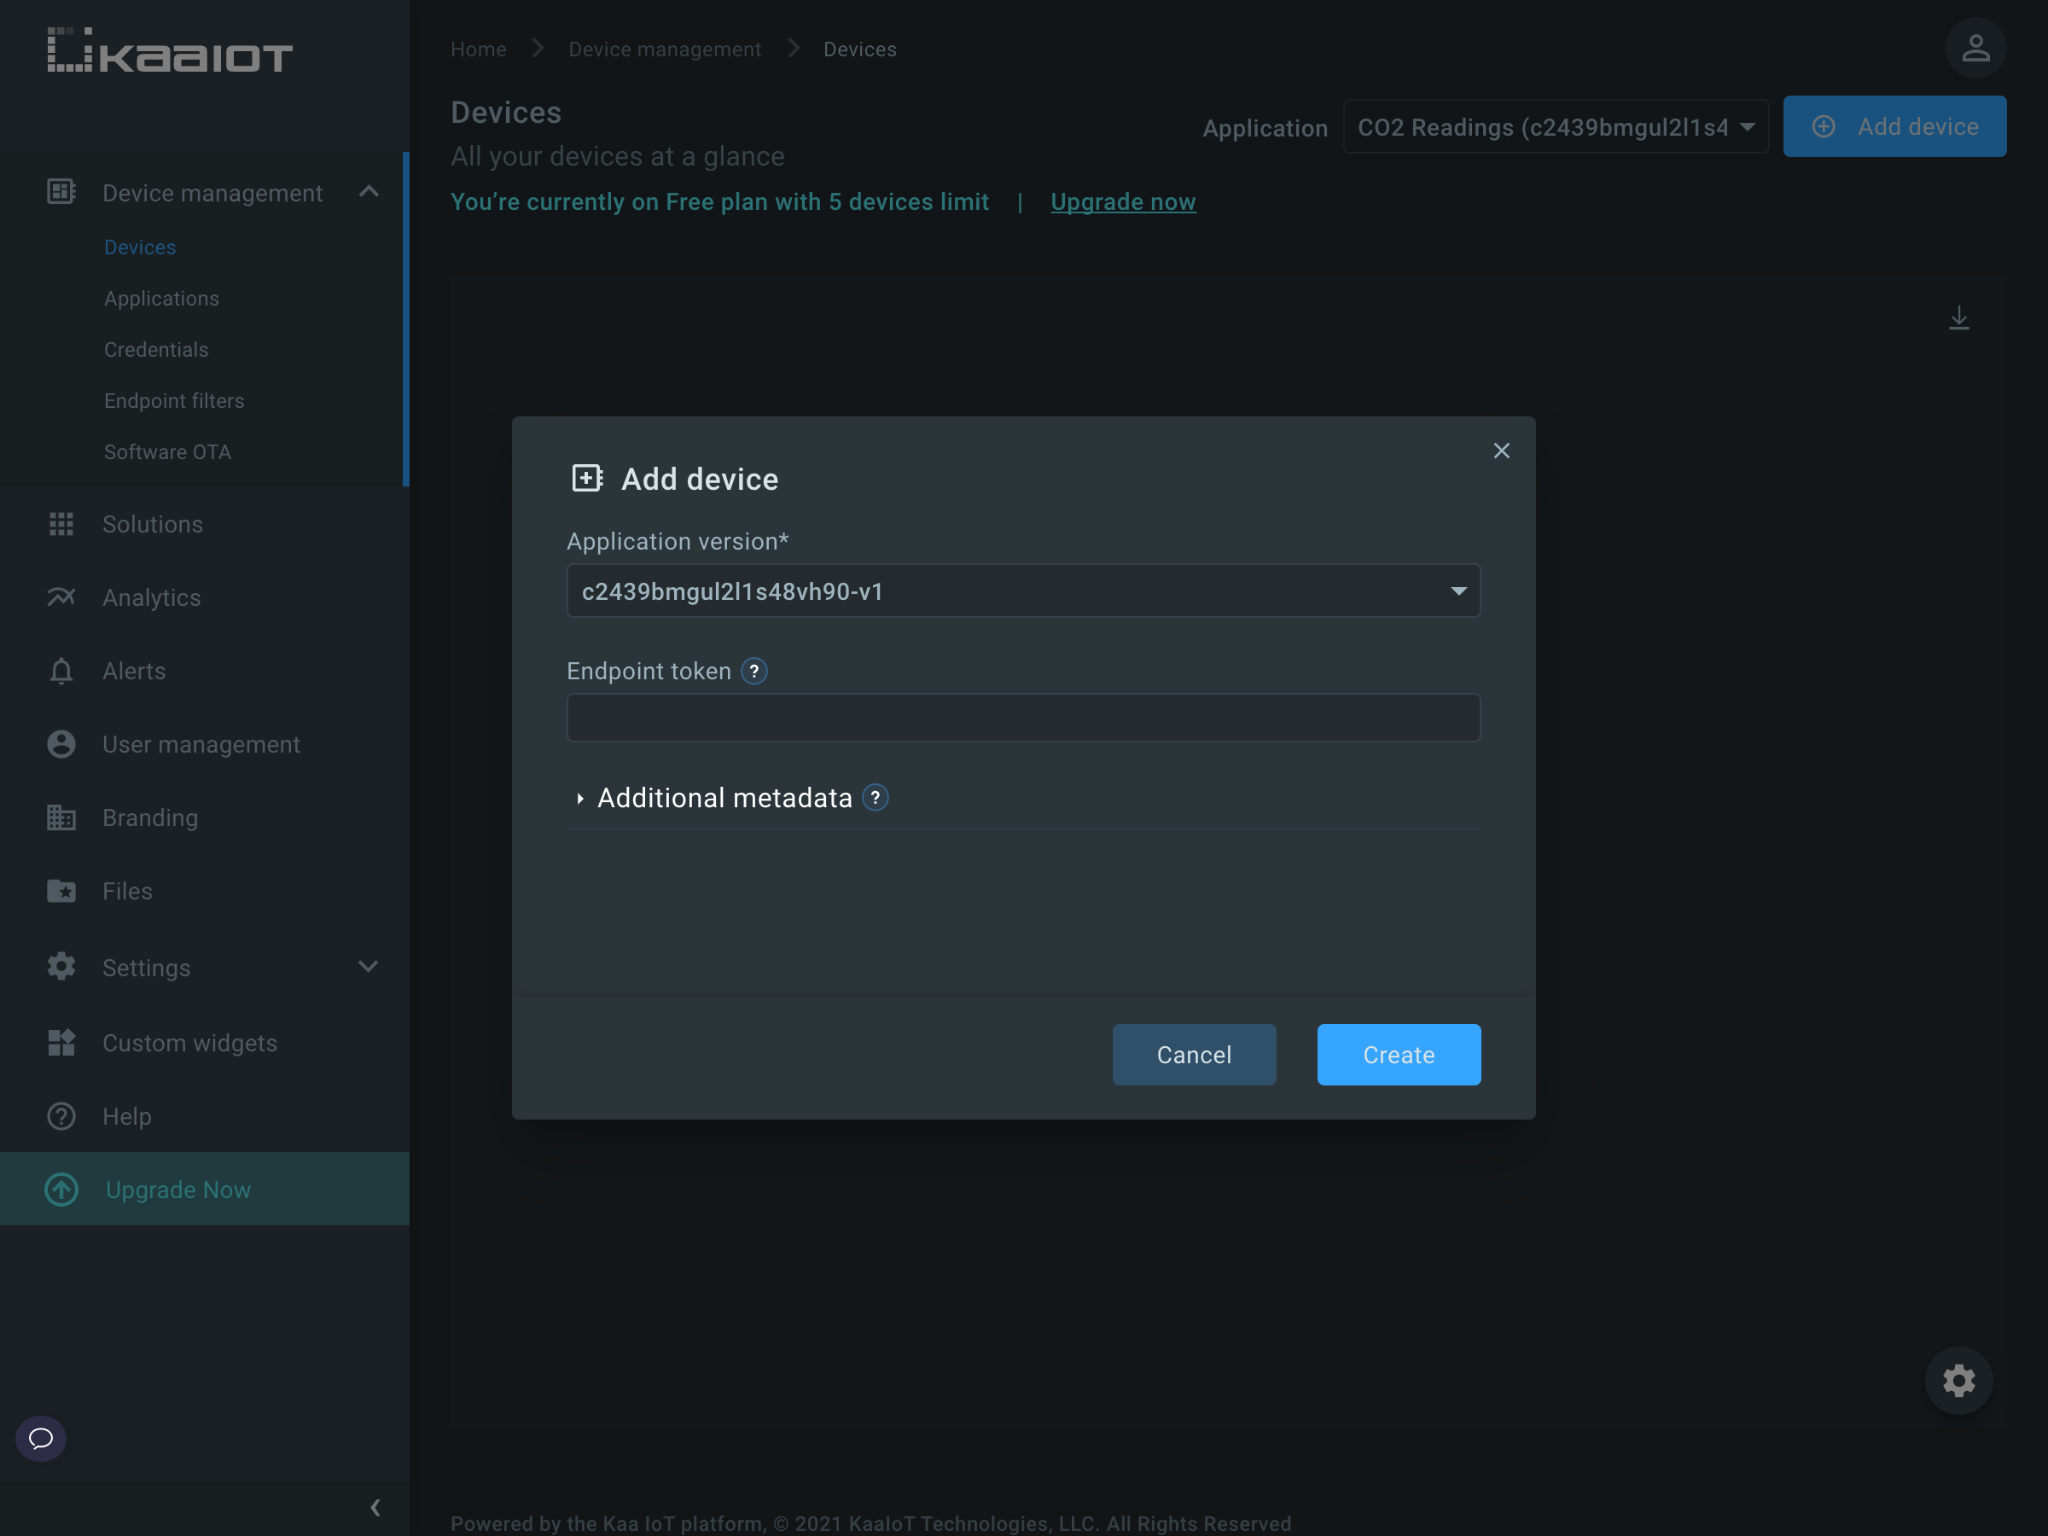Select the Branding building icon
The height and width of the screenshot is (1536, 2048).
[61, 817]
